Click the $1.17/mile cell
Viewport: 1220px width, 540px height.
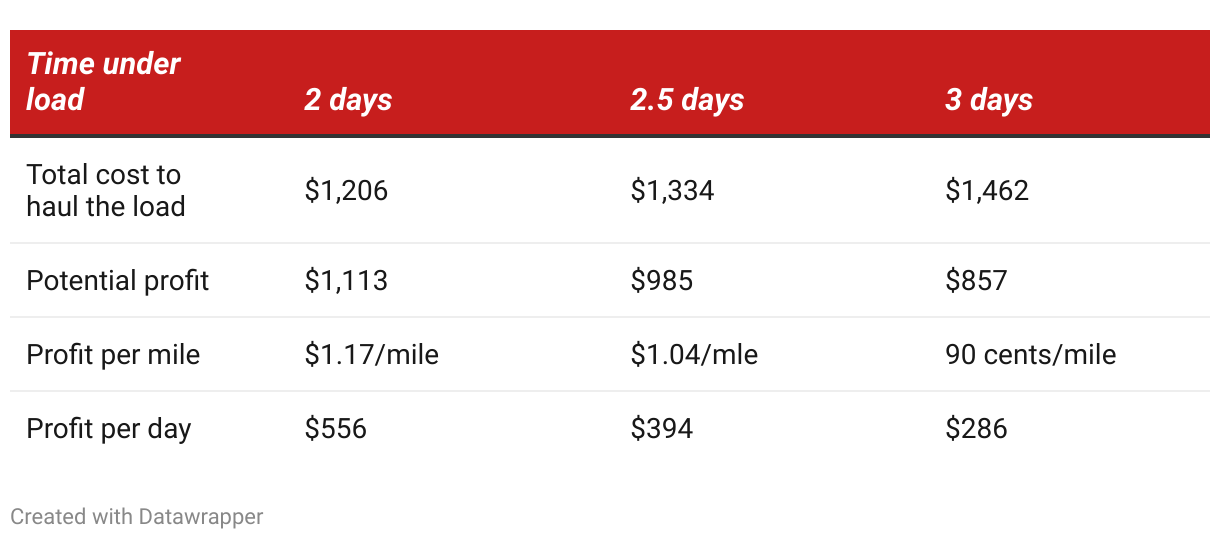pos(372,354)
